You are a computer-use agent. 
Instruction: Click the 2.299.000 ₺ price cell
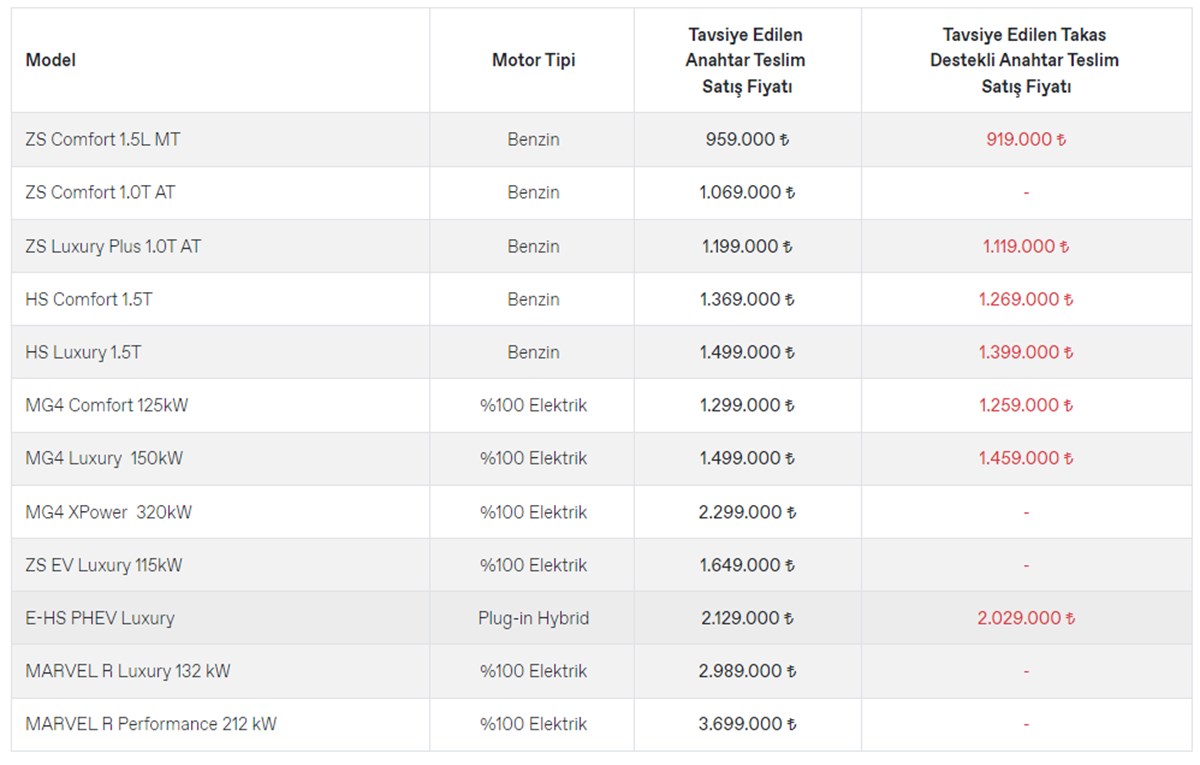[x=748, y=512]
